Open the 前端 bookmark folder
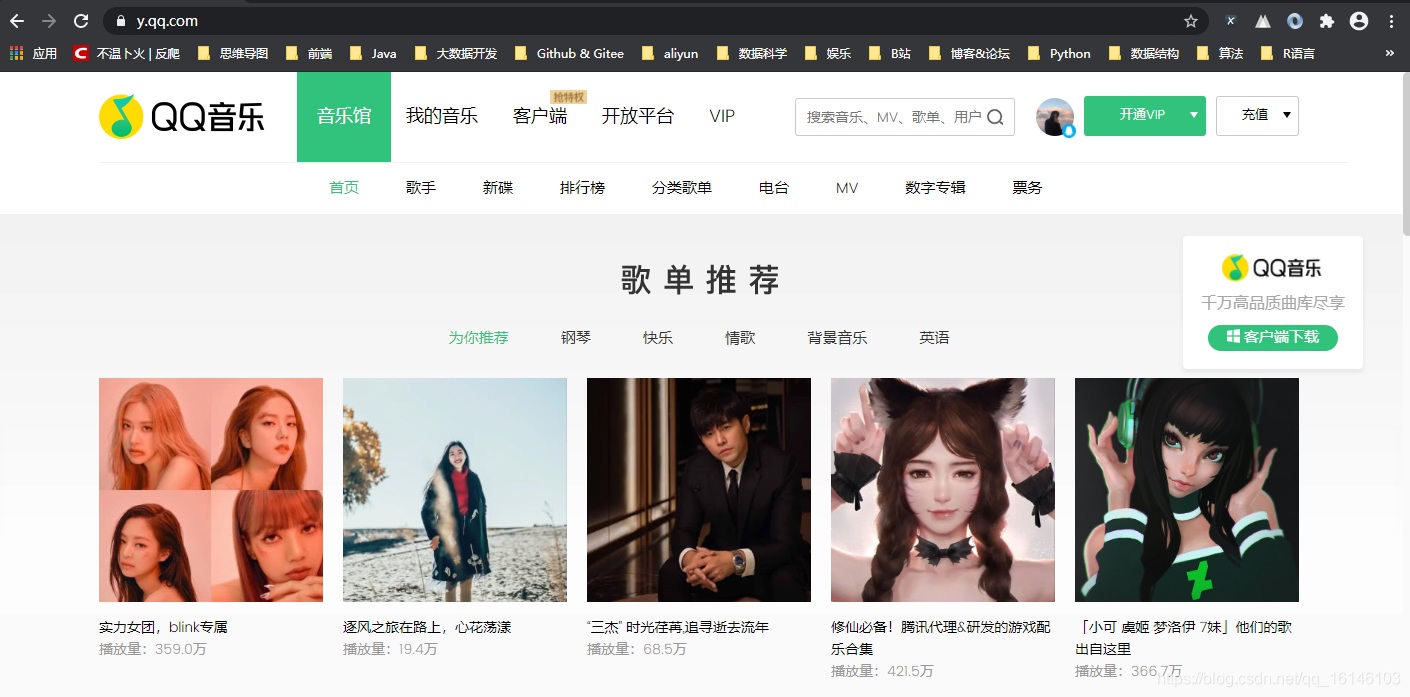The image size is (1410, 697). (x=309, y=54)
